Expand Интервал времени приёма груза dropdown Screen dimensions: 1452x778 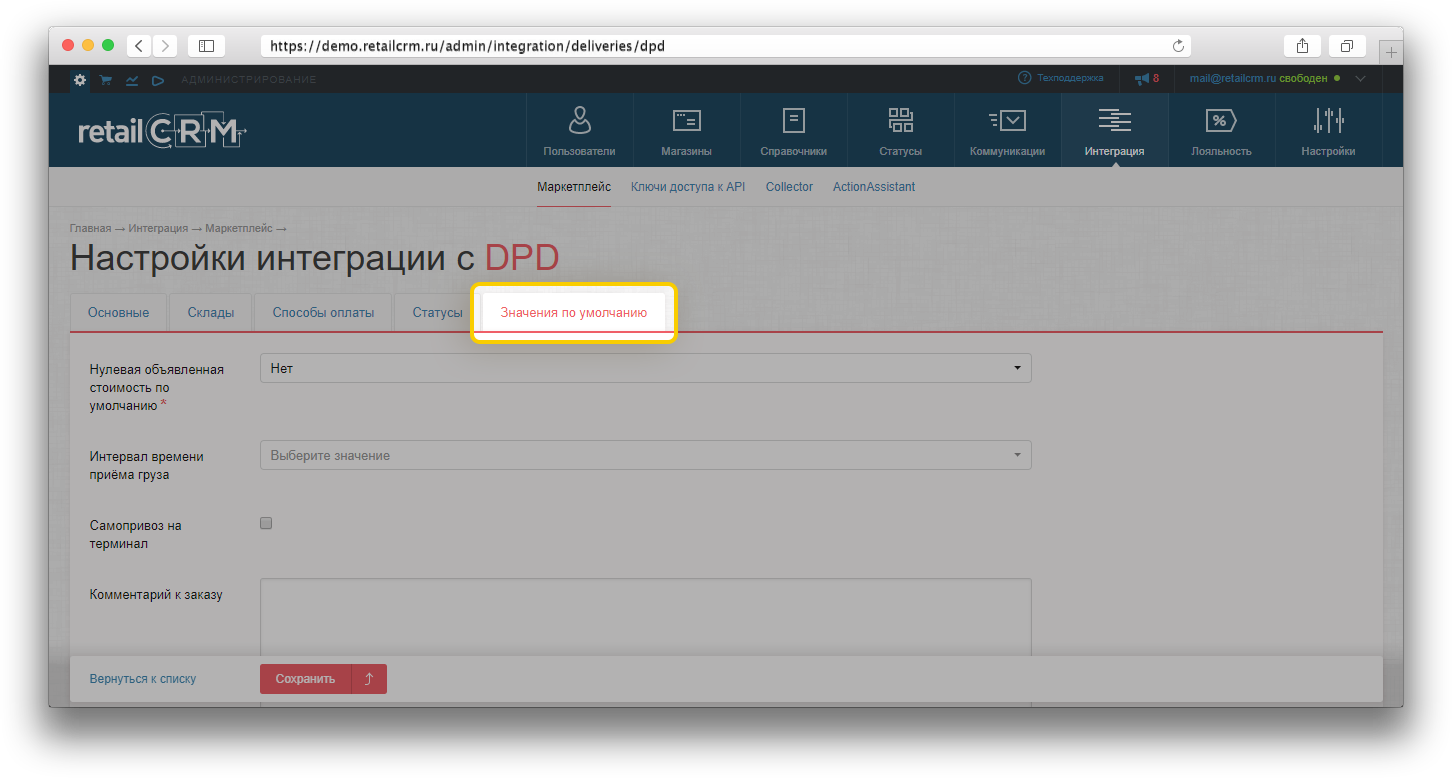tap(645, 456)
